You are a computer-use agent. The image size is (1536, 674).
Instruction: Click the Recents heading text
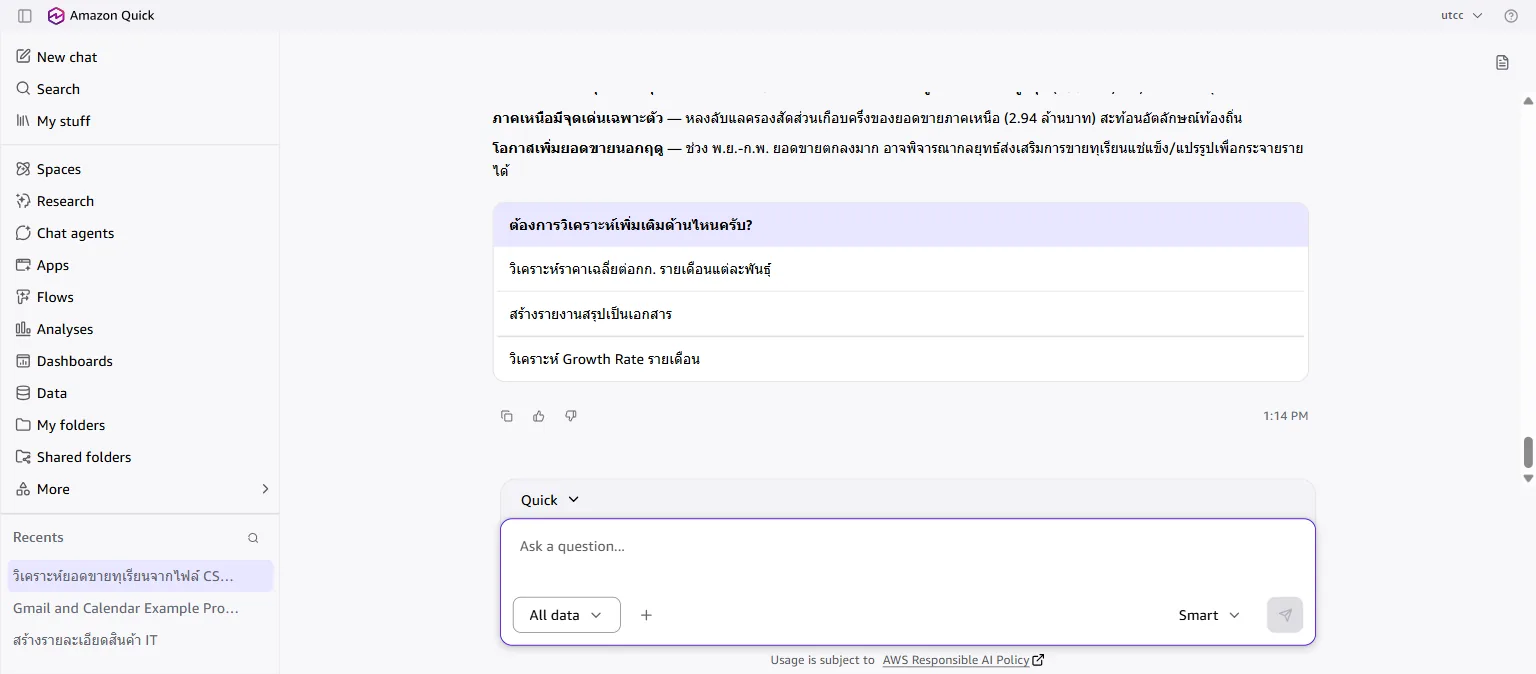(x=38, y=538)
